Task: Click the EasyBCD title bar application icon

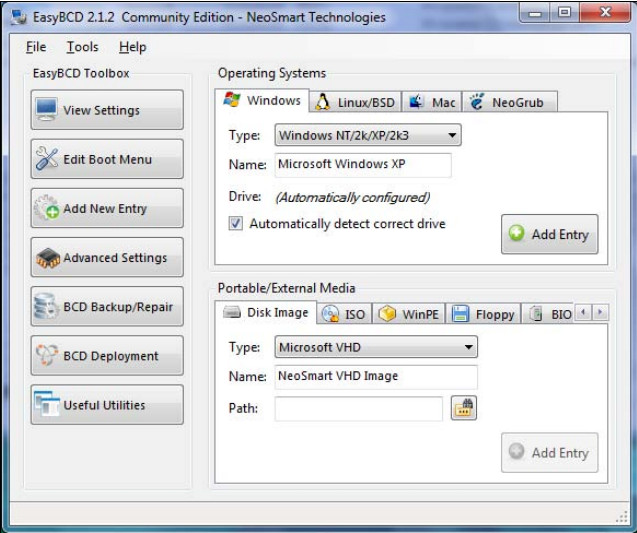Action: coord(18,17)
